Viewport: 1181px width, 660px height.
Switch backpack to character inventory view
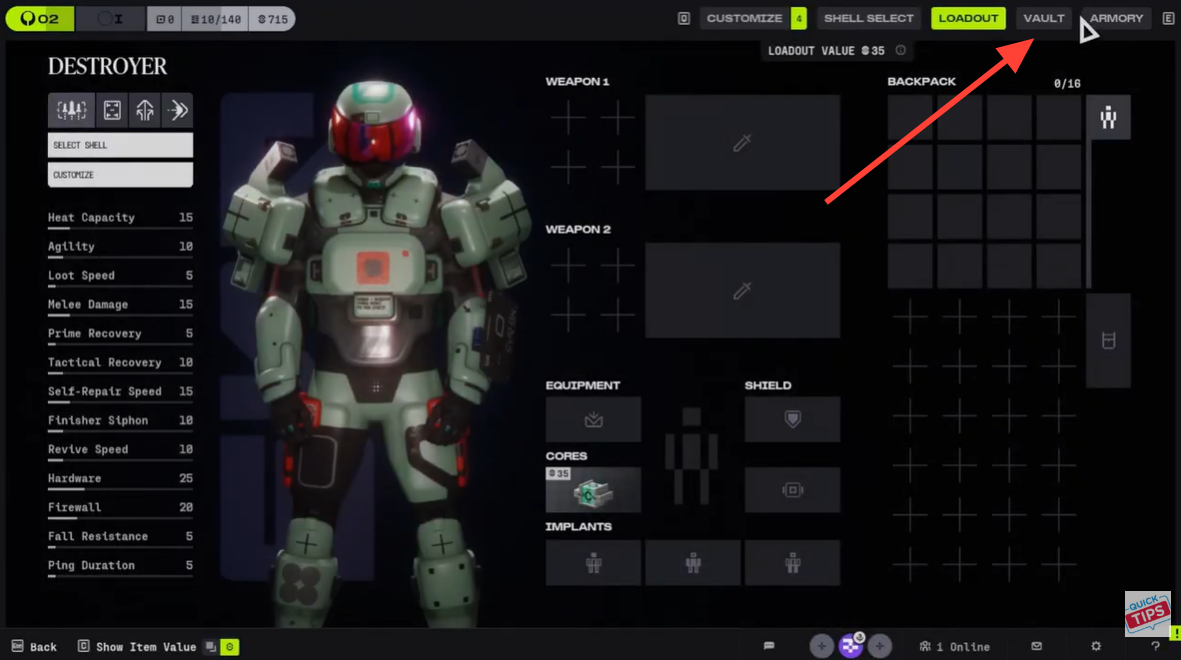pos(1108,118)
